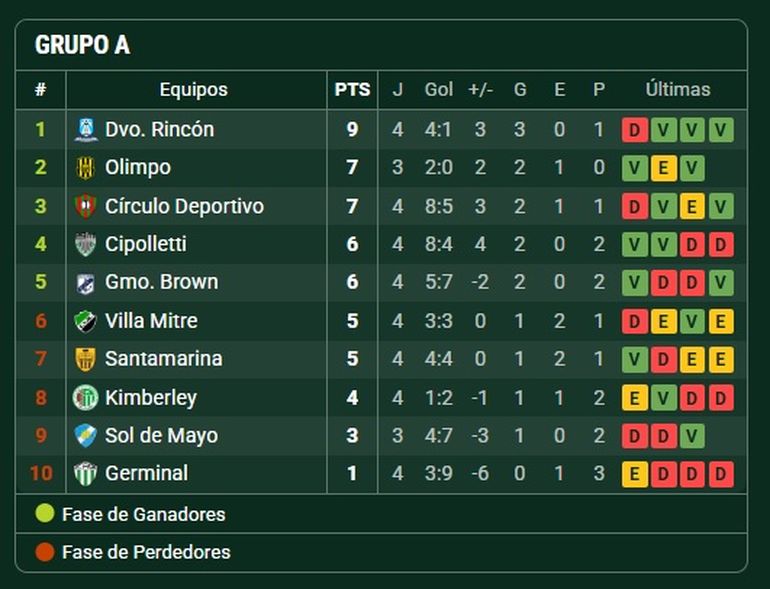Click the green Fase de Ganadores dot
770x589 pixels.
[45, 513]
